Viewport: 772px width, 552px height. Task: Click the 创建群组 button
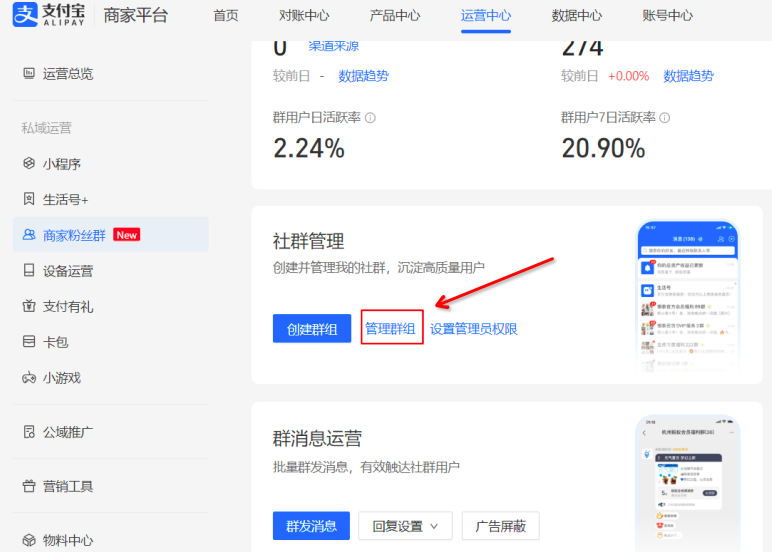point(311,329)
